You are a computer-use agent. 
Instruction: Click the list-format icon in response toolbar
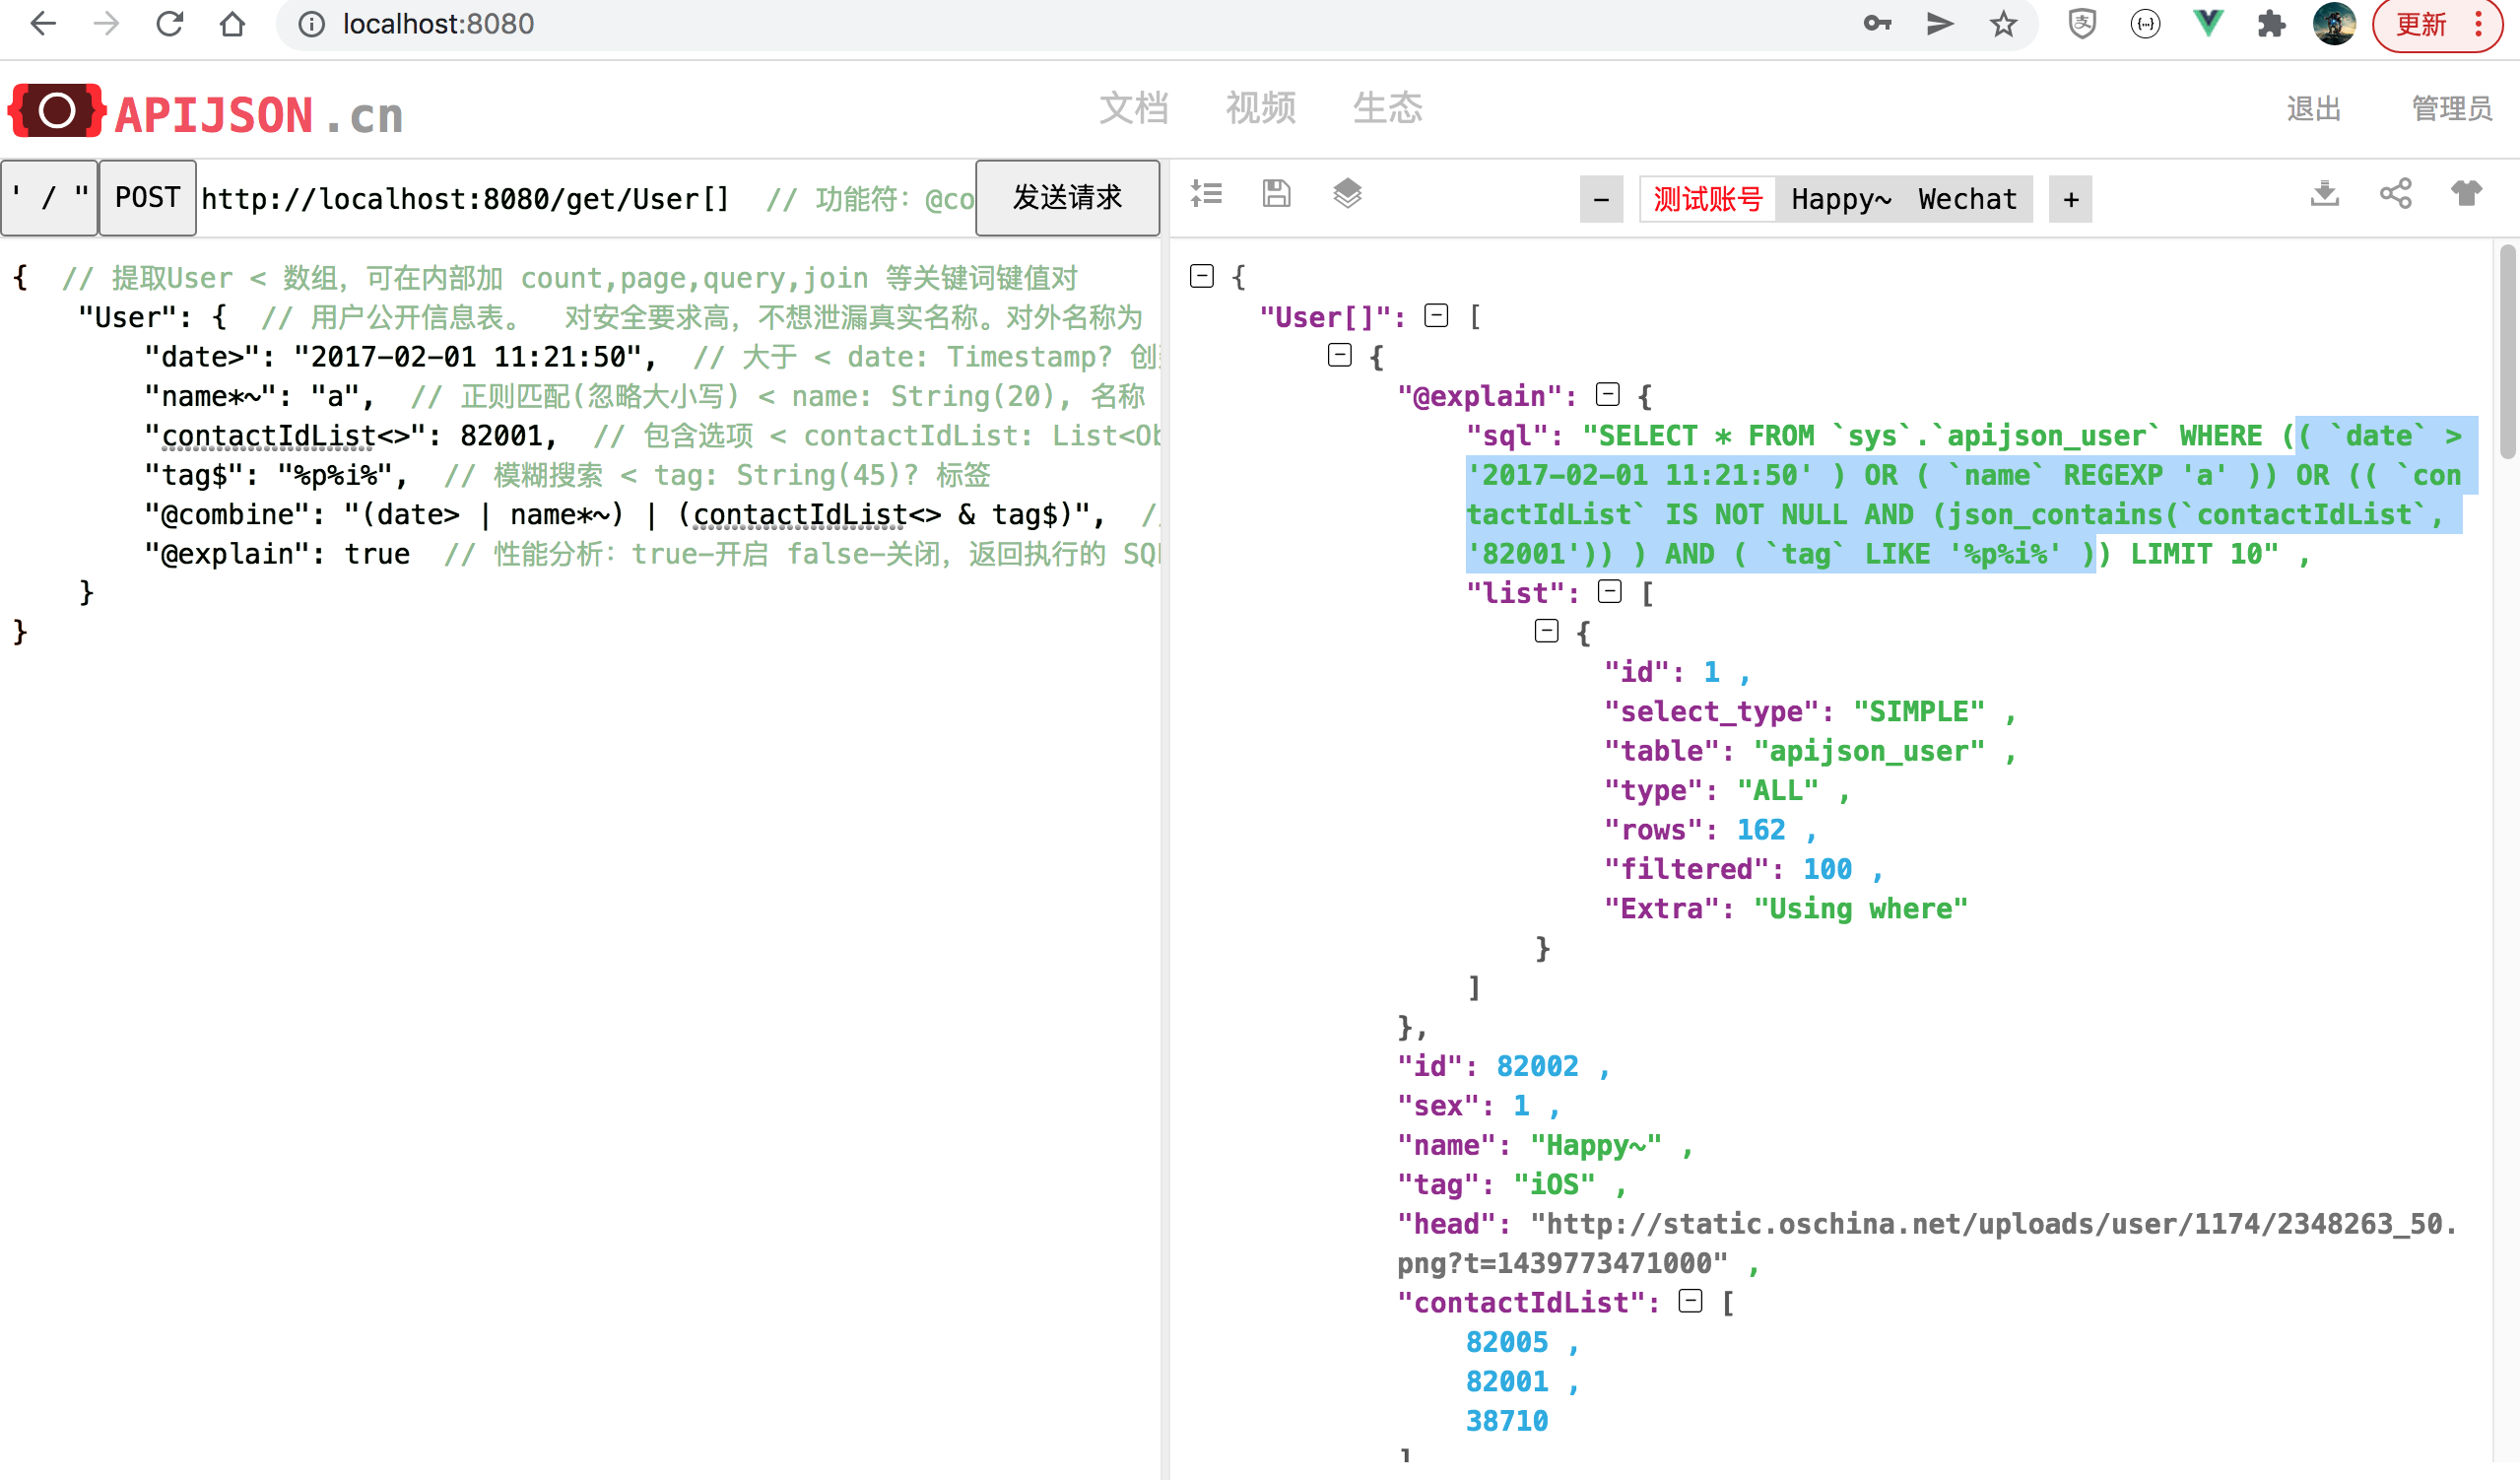tap(1207, 194)
